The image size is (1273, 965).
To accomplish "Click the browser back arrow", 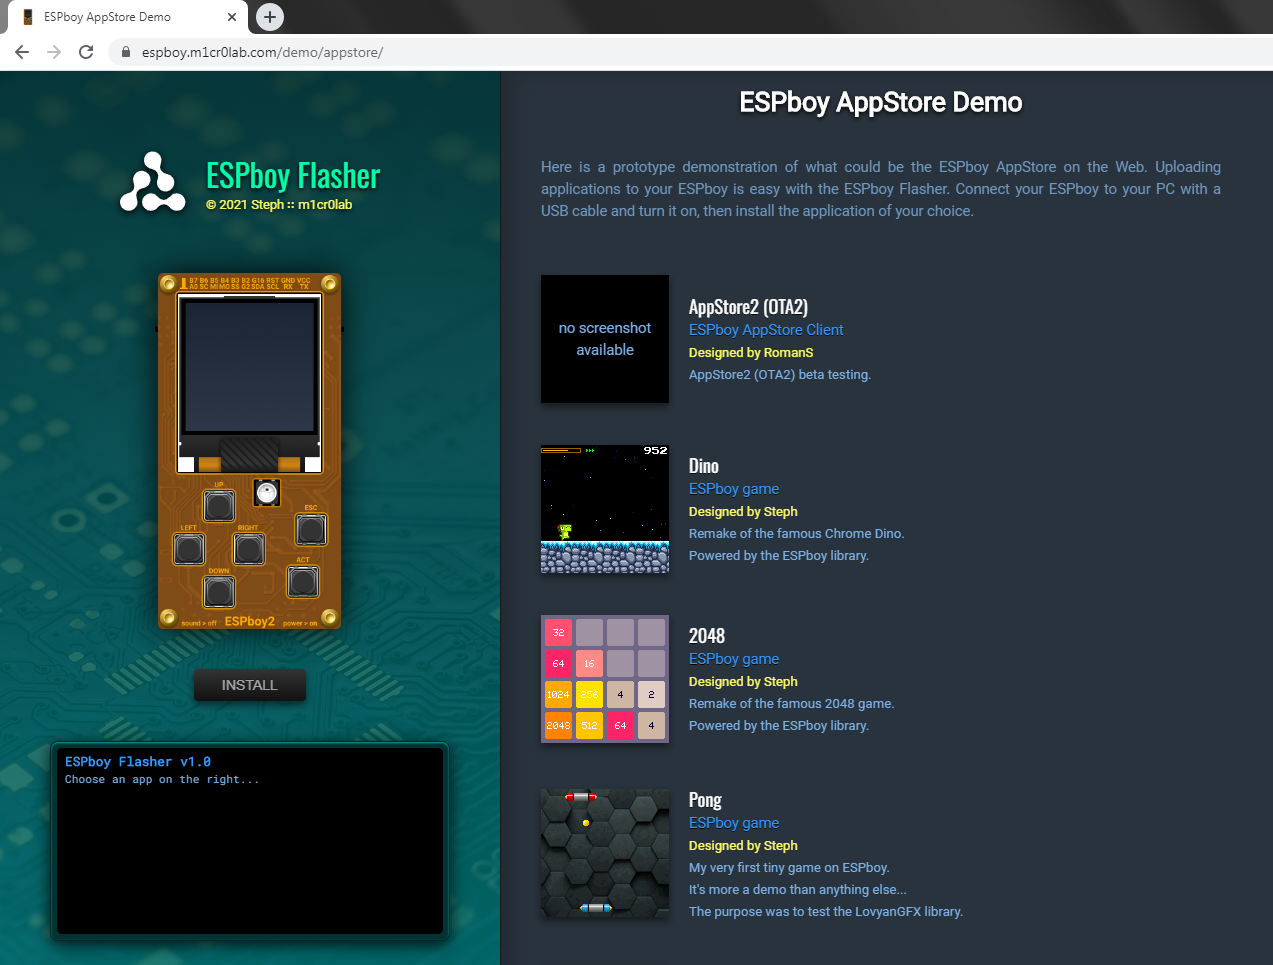I will coord(22,52).
